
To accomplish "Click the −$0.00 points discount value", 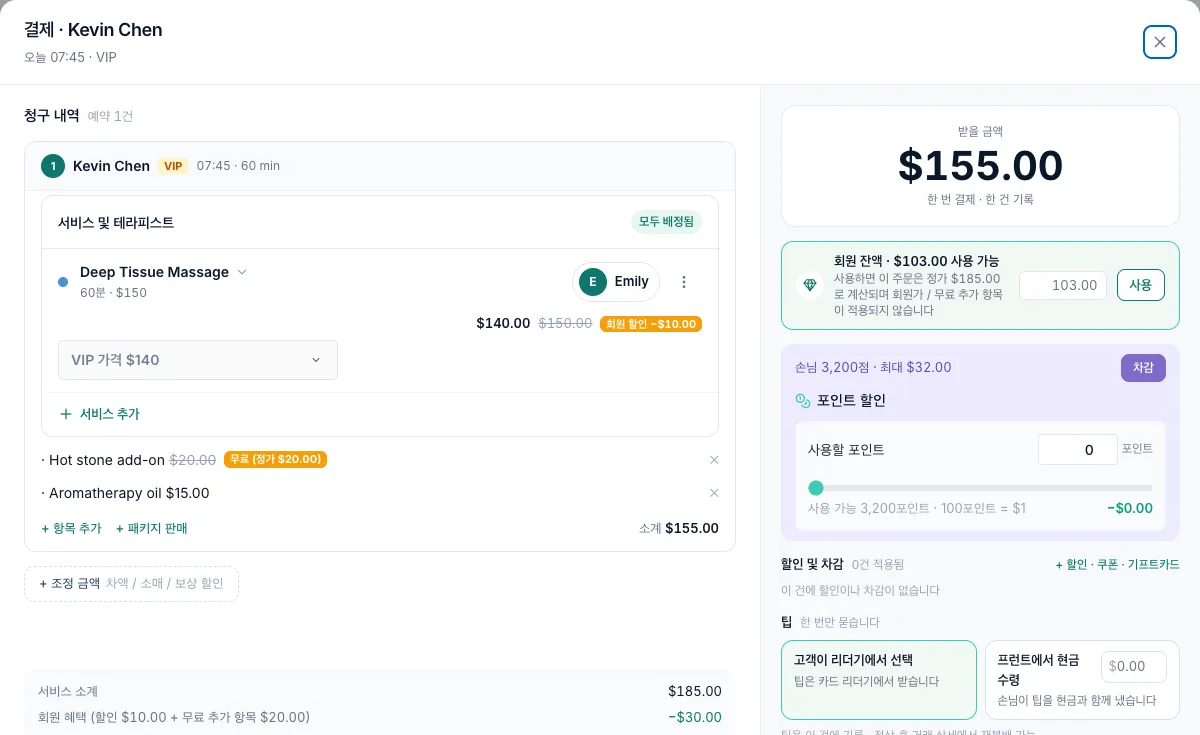I will point(1130,508).
